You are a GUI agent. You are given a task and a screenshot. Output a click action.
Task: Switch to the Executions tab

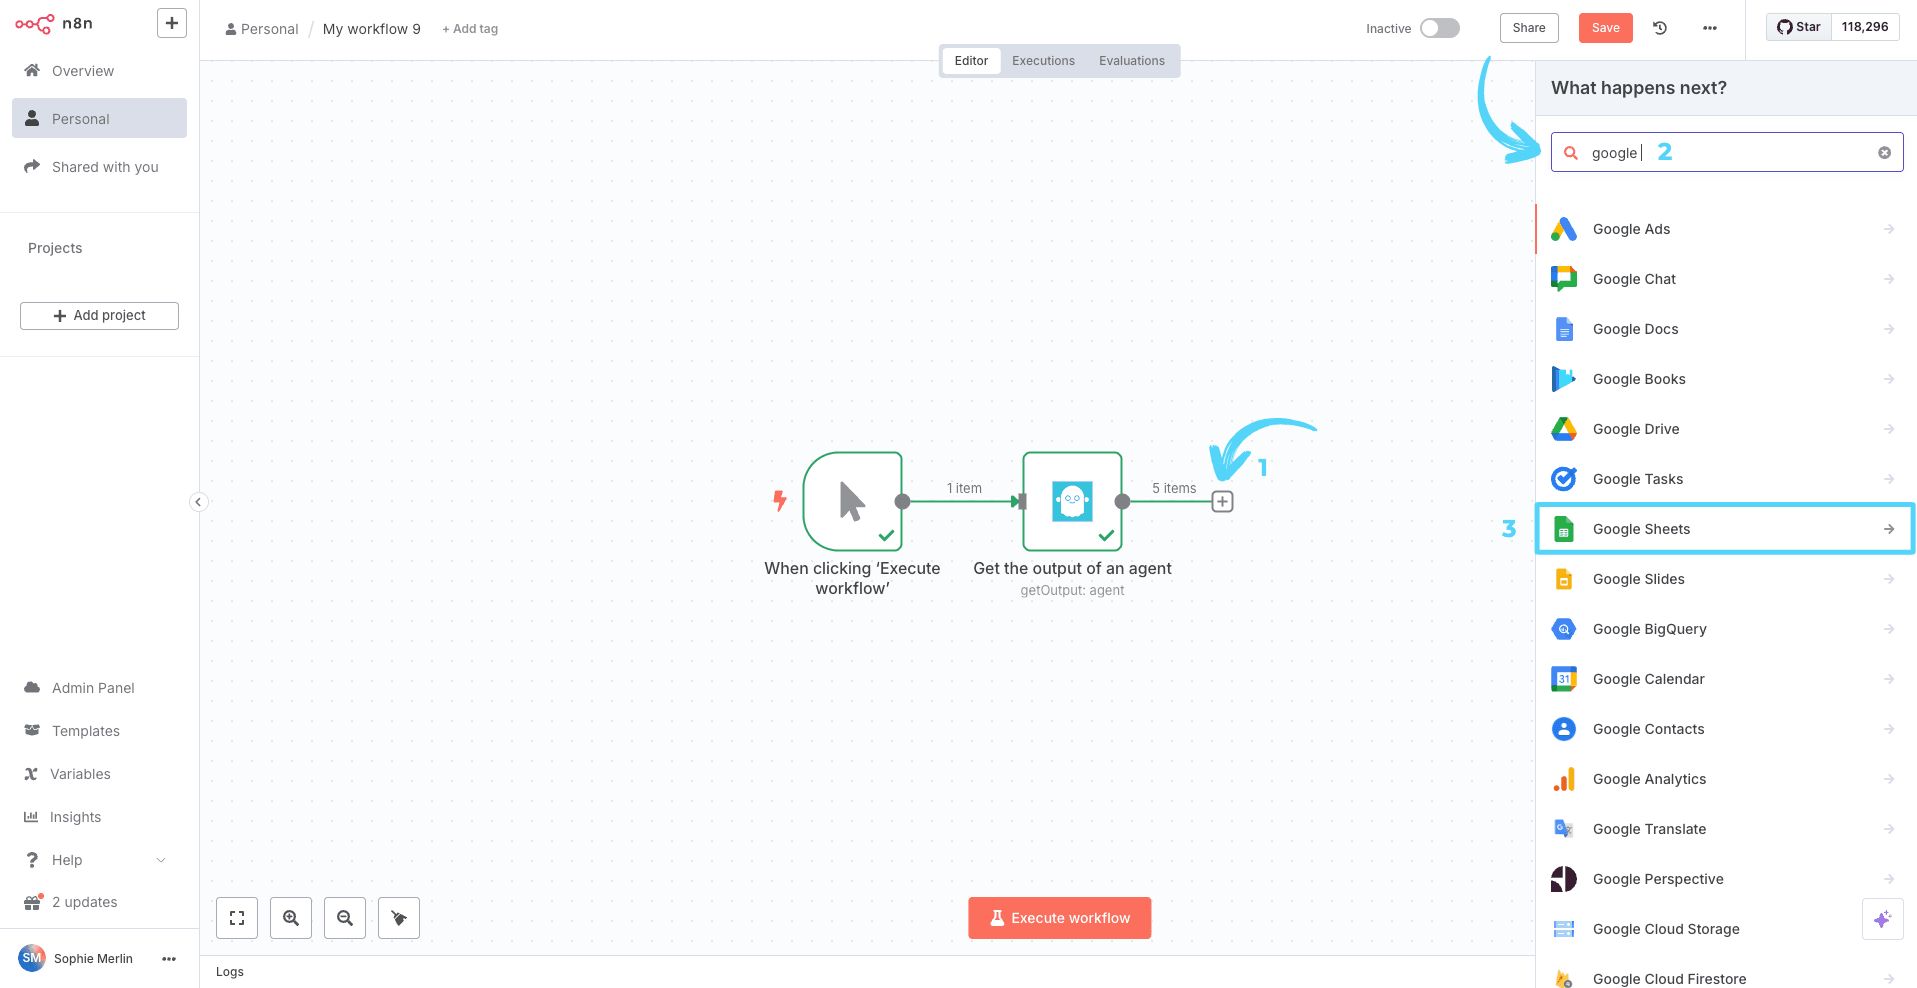1043,61
